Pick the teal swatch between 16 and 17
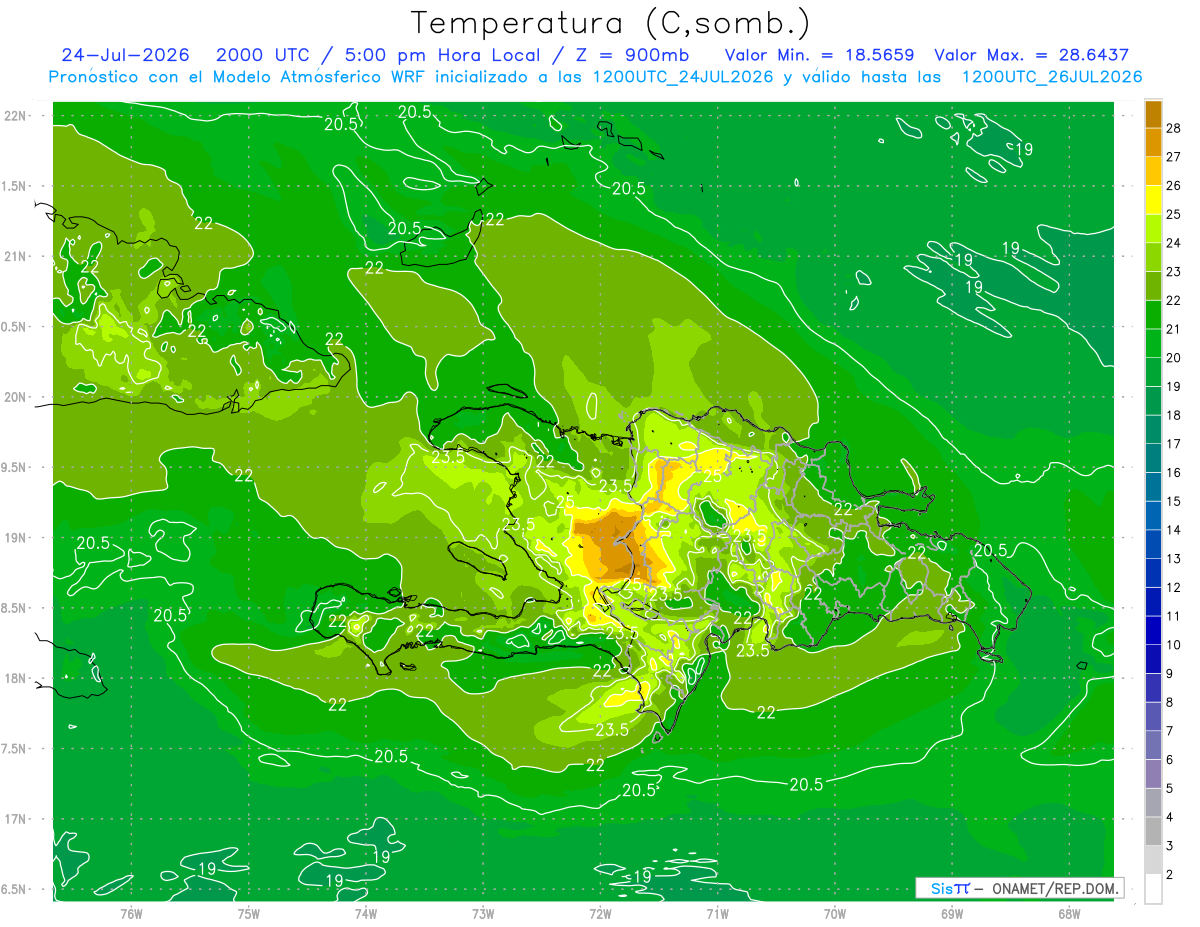The height and width of the screenshot is (927, 1200). click(1153, 458)
